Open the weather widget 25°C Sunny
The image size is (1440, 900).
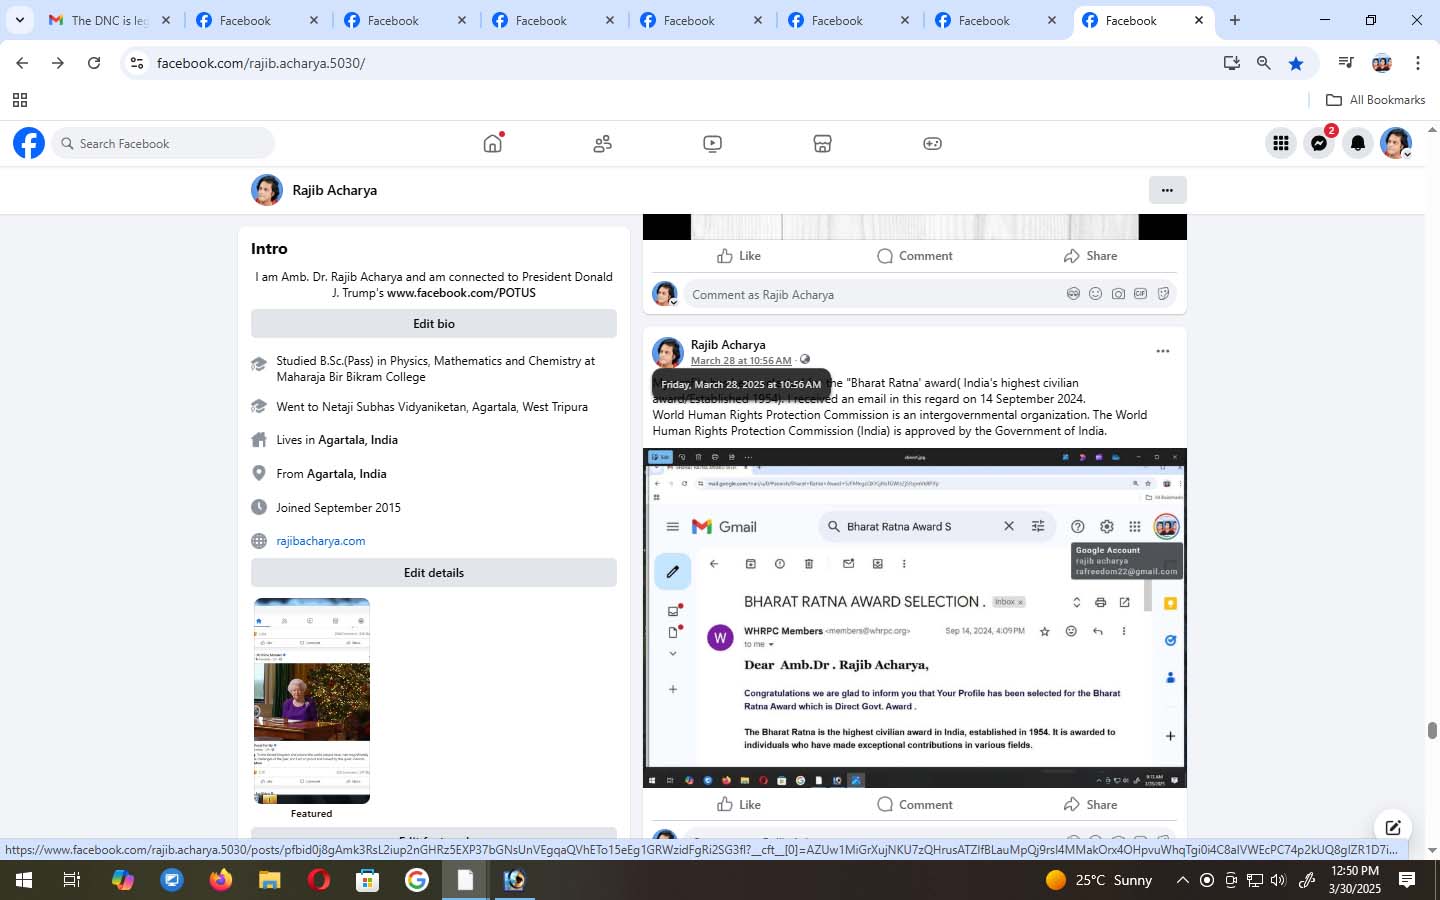(x=1099, y=880)
